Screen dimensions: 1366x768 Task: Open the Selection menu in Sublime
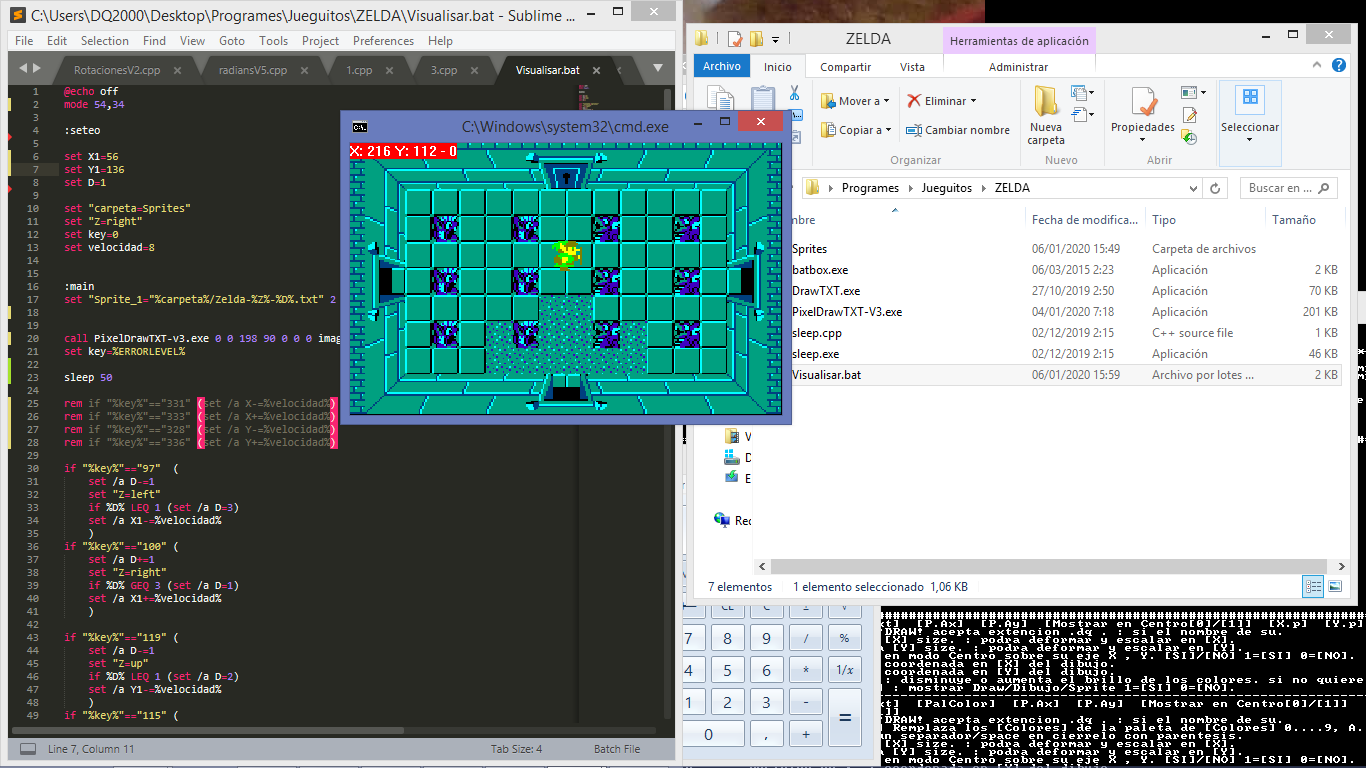[x=105, y=41]
